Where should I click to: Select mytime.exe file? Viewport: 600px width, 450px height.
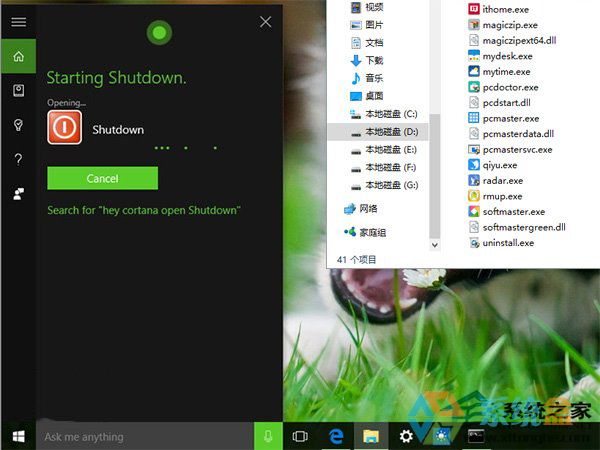(499, 72)
